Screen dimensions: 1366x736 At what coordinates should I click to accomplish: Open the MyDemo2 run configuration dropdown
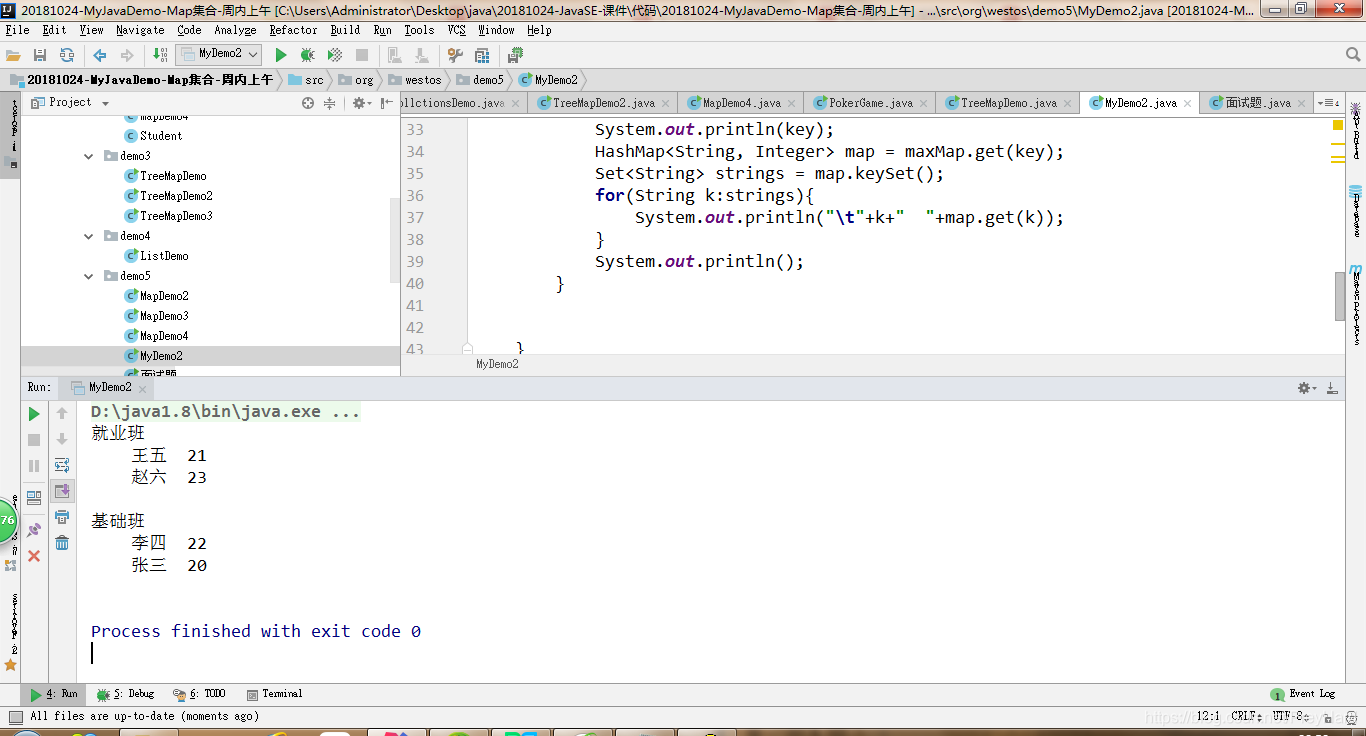coord(219,54)
